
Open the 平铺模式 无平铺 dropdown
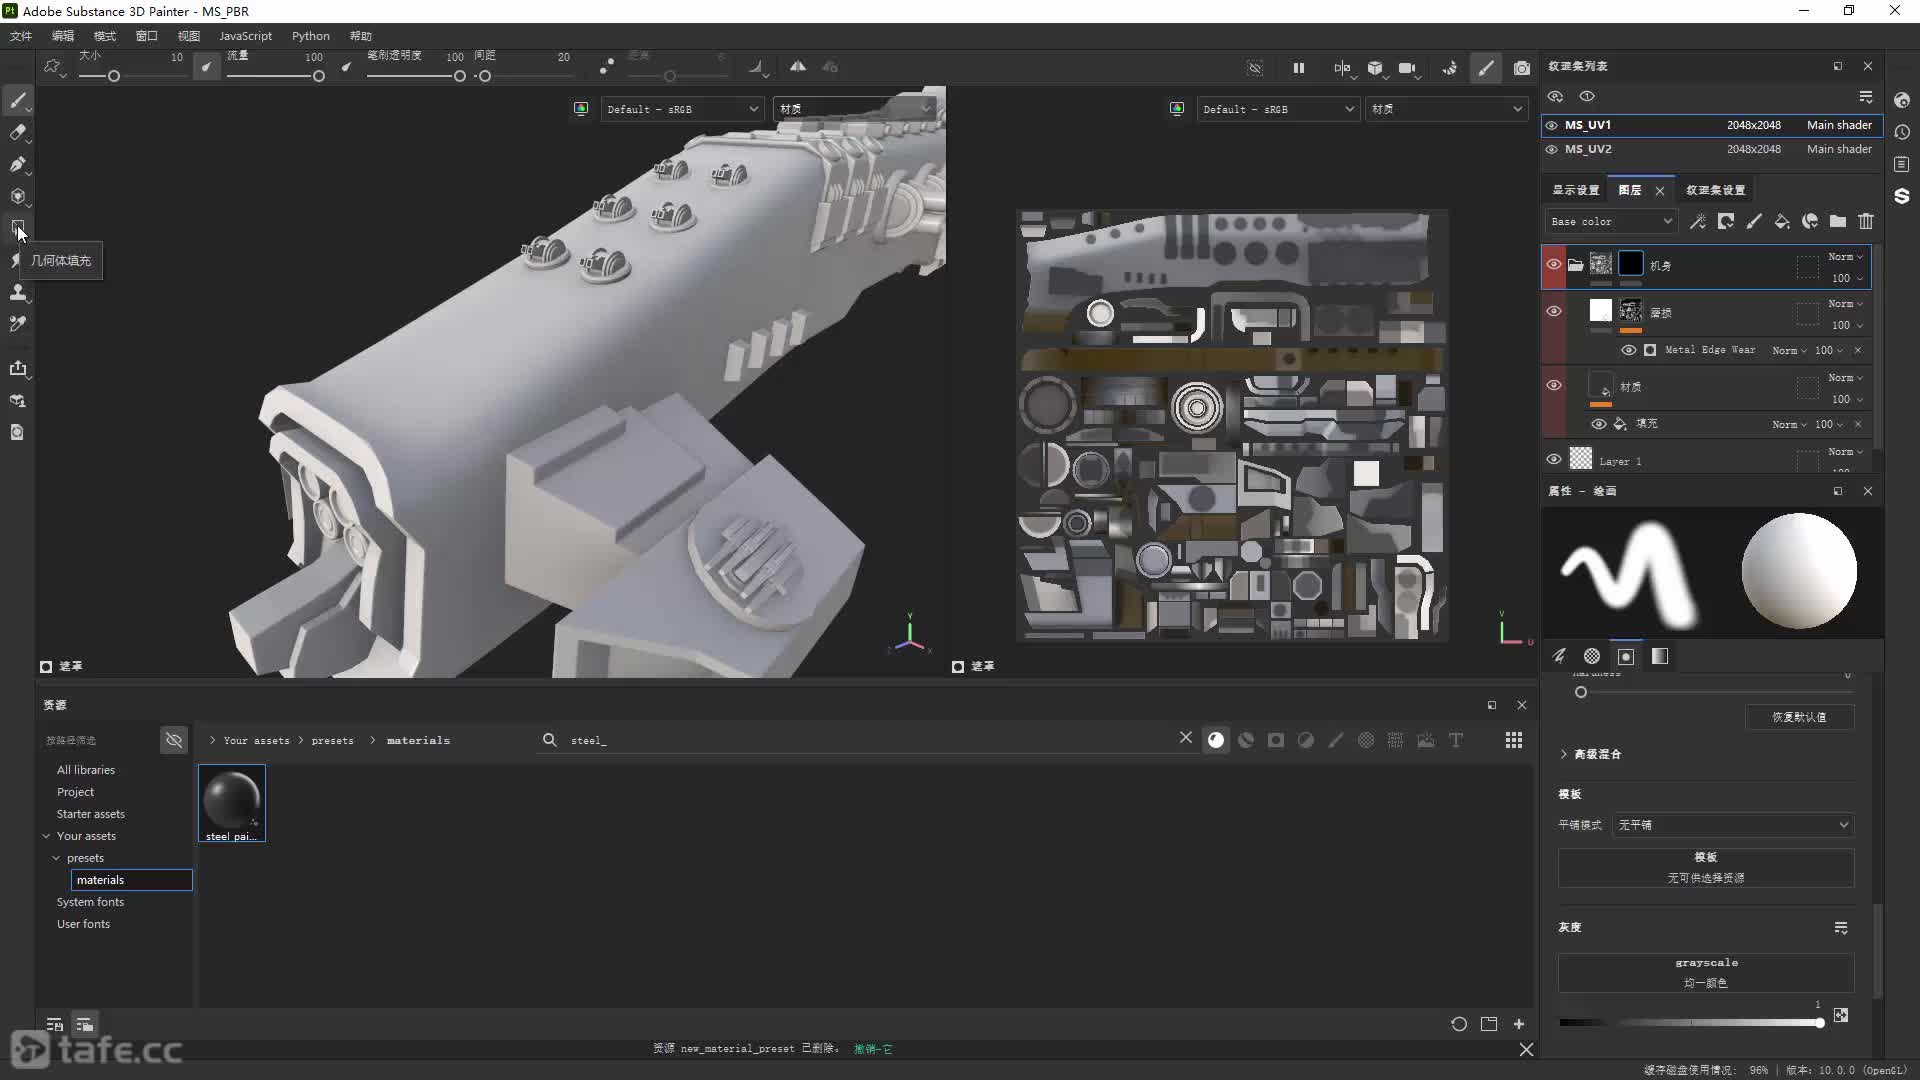[1733, 825]
